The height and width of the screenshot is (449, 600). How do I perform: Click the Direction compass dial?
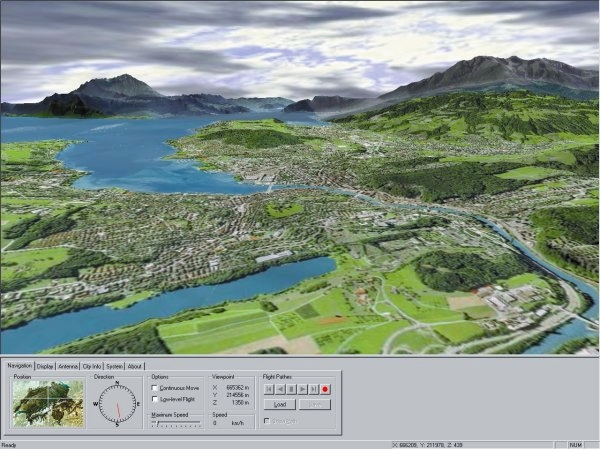coord(117,404)
